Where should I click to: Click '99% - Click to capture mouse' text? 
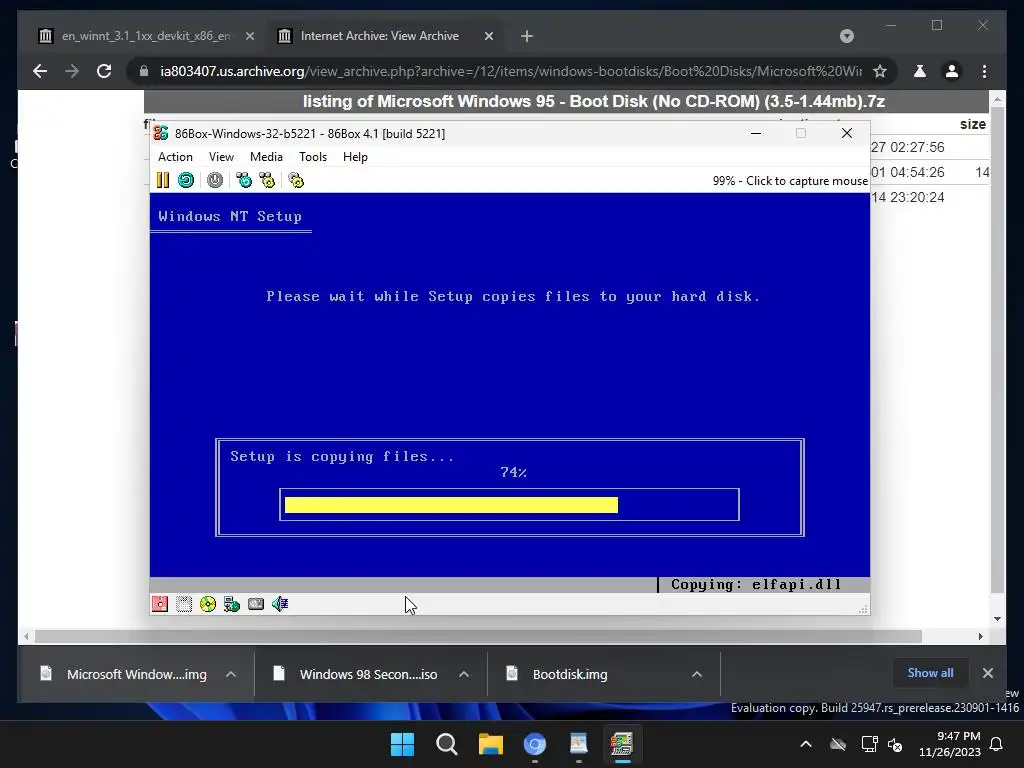[790, 181]
